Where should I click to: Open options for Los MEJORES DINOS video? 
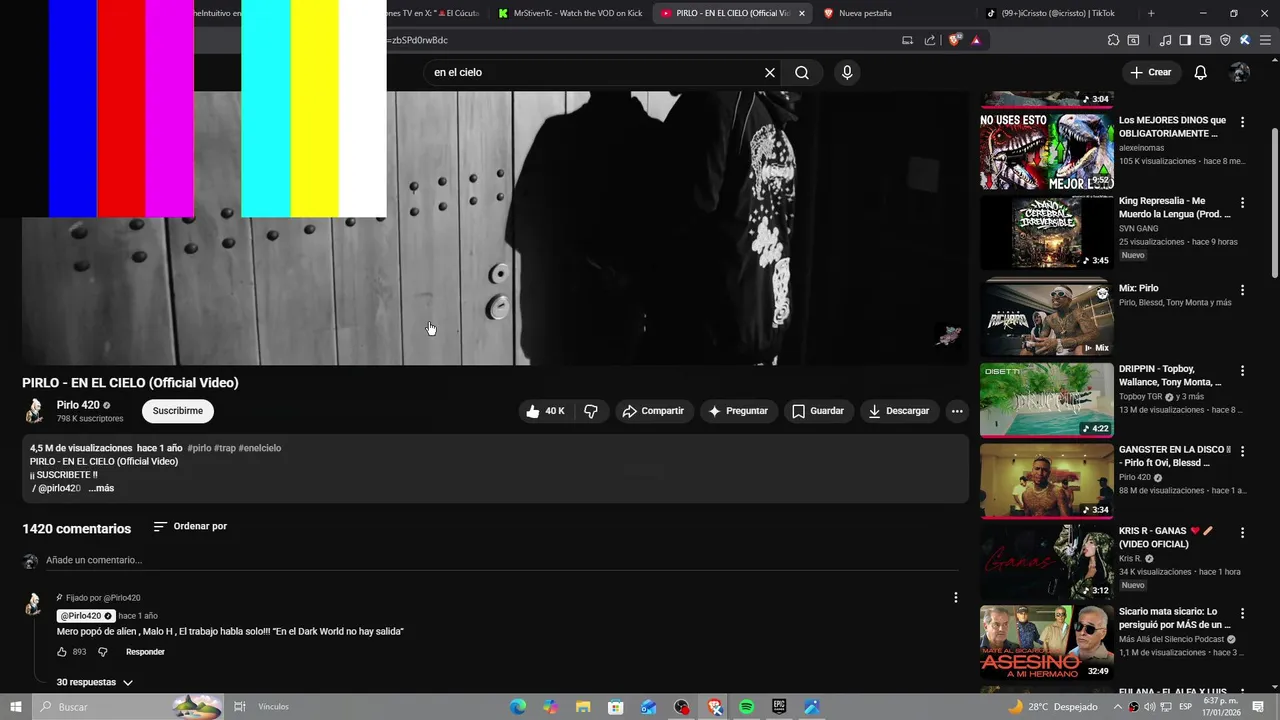(1243, 122)
